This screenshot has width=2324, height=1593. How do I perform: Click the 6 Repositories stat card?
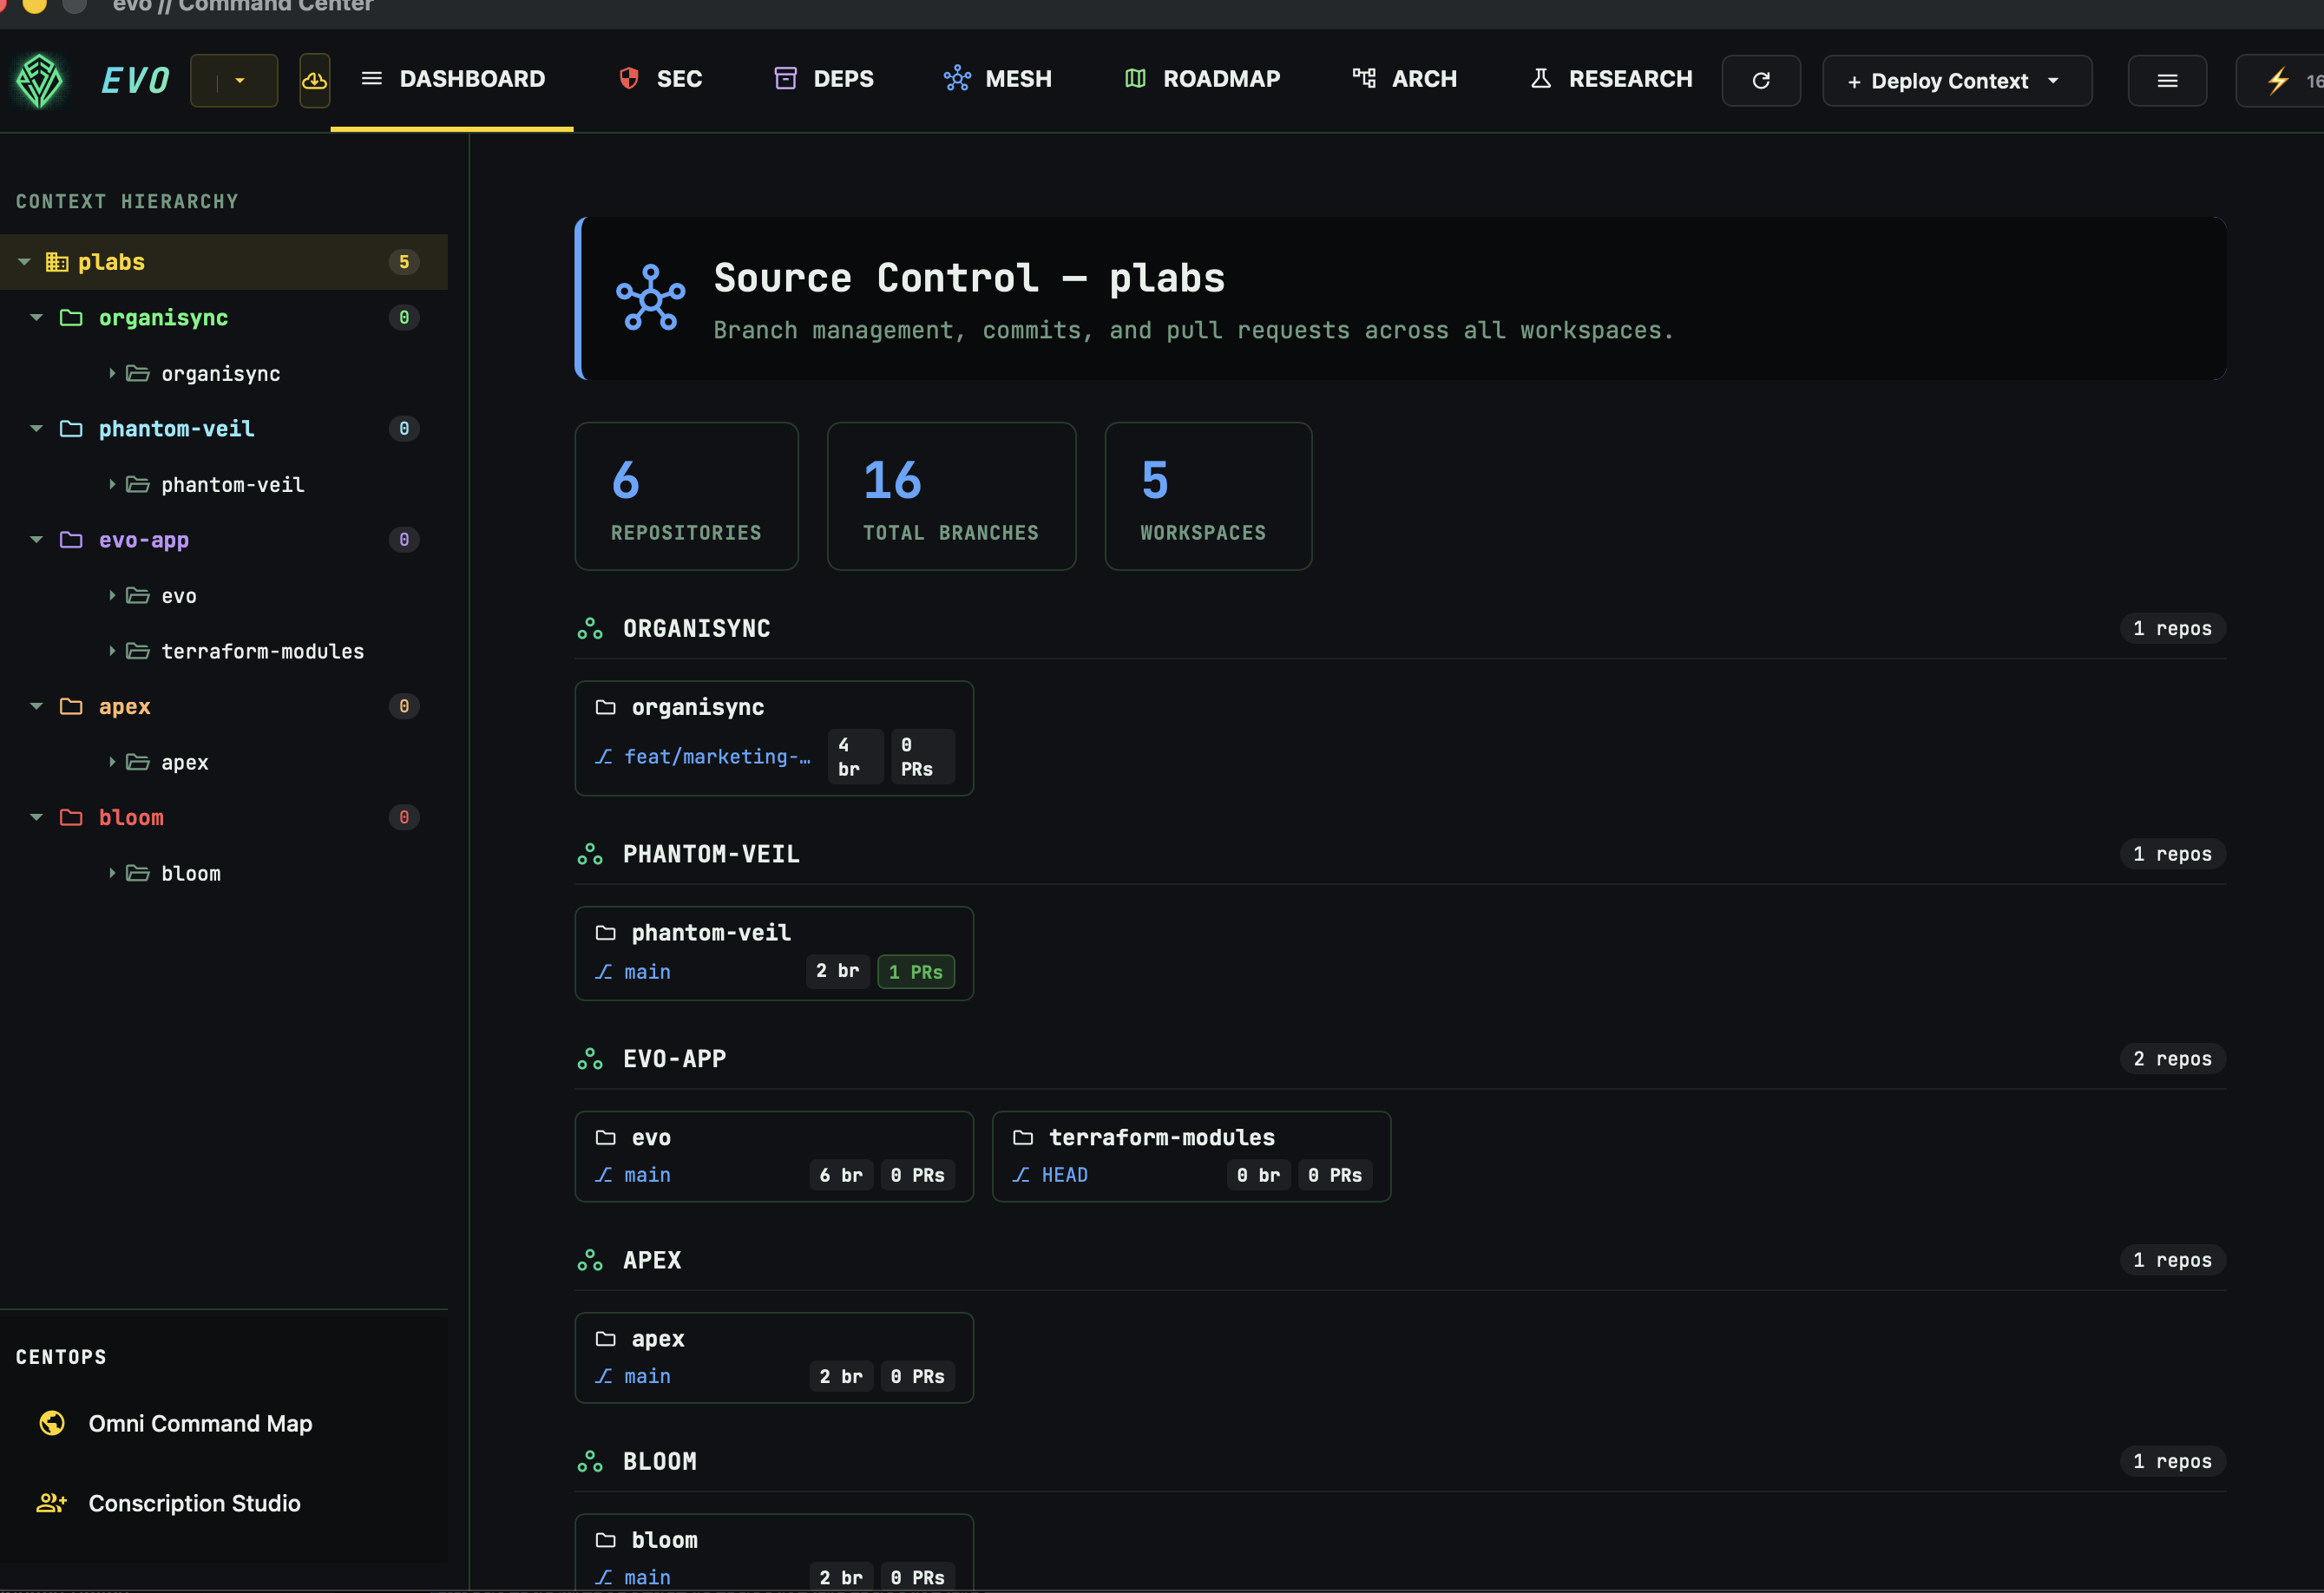[x=686, y=496]
